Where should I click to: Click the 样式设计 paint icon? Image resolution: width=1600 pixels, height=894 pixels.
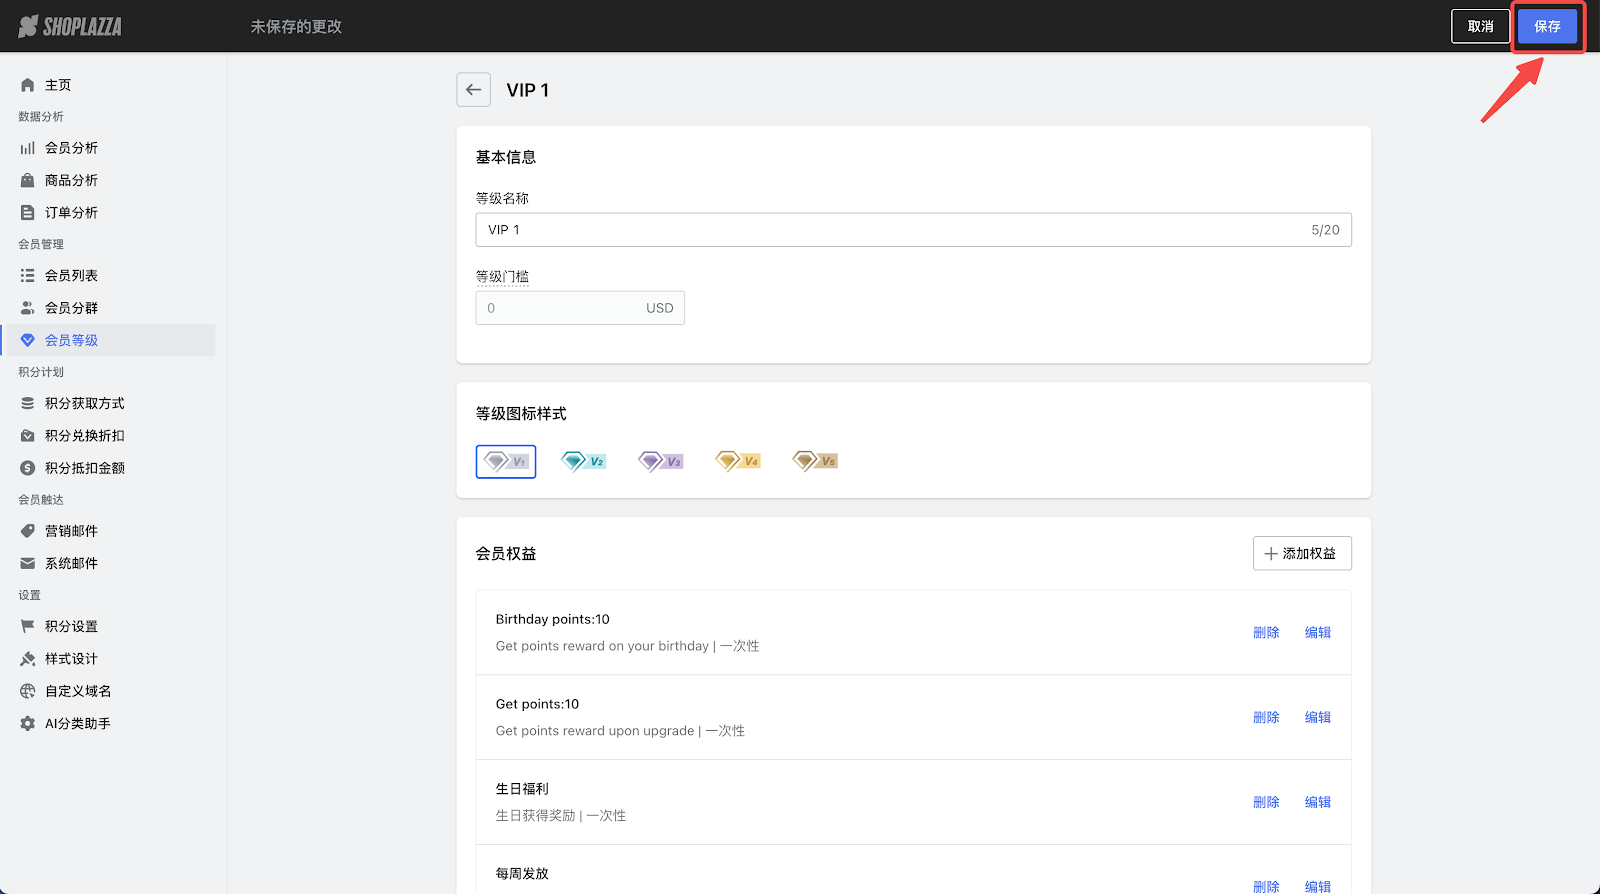point(28,659)
